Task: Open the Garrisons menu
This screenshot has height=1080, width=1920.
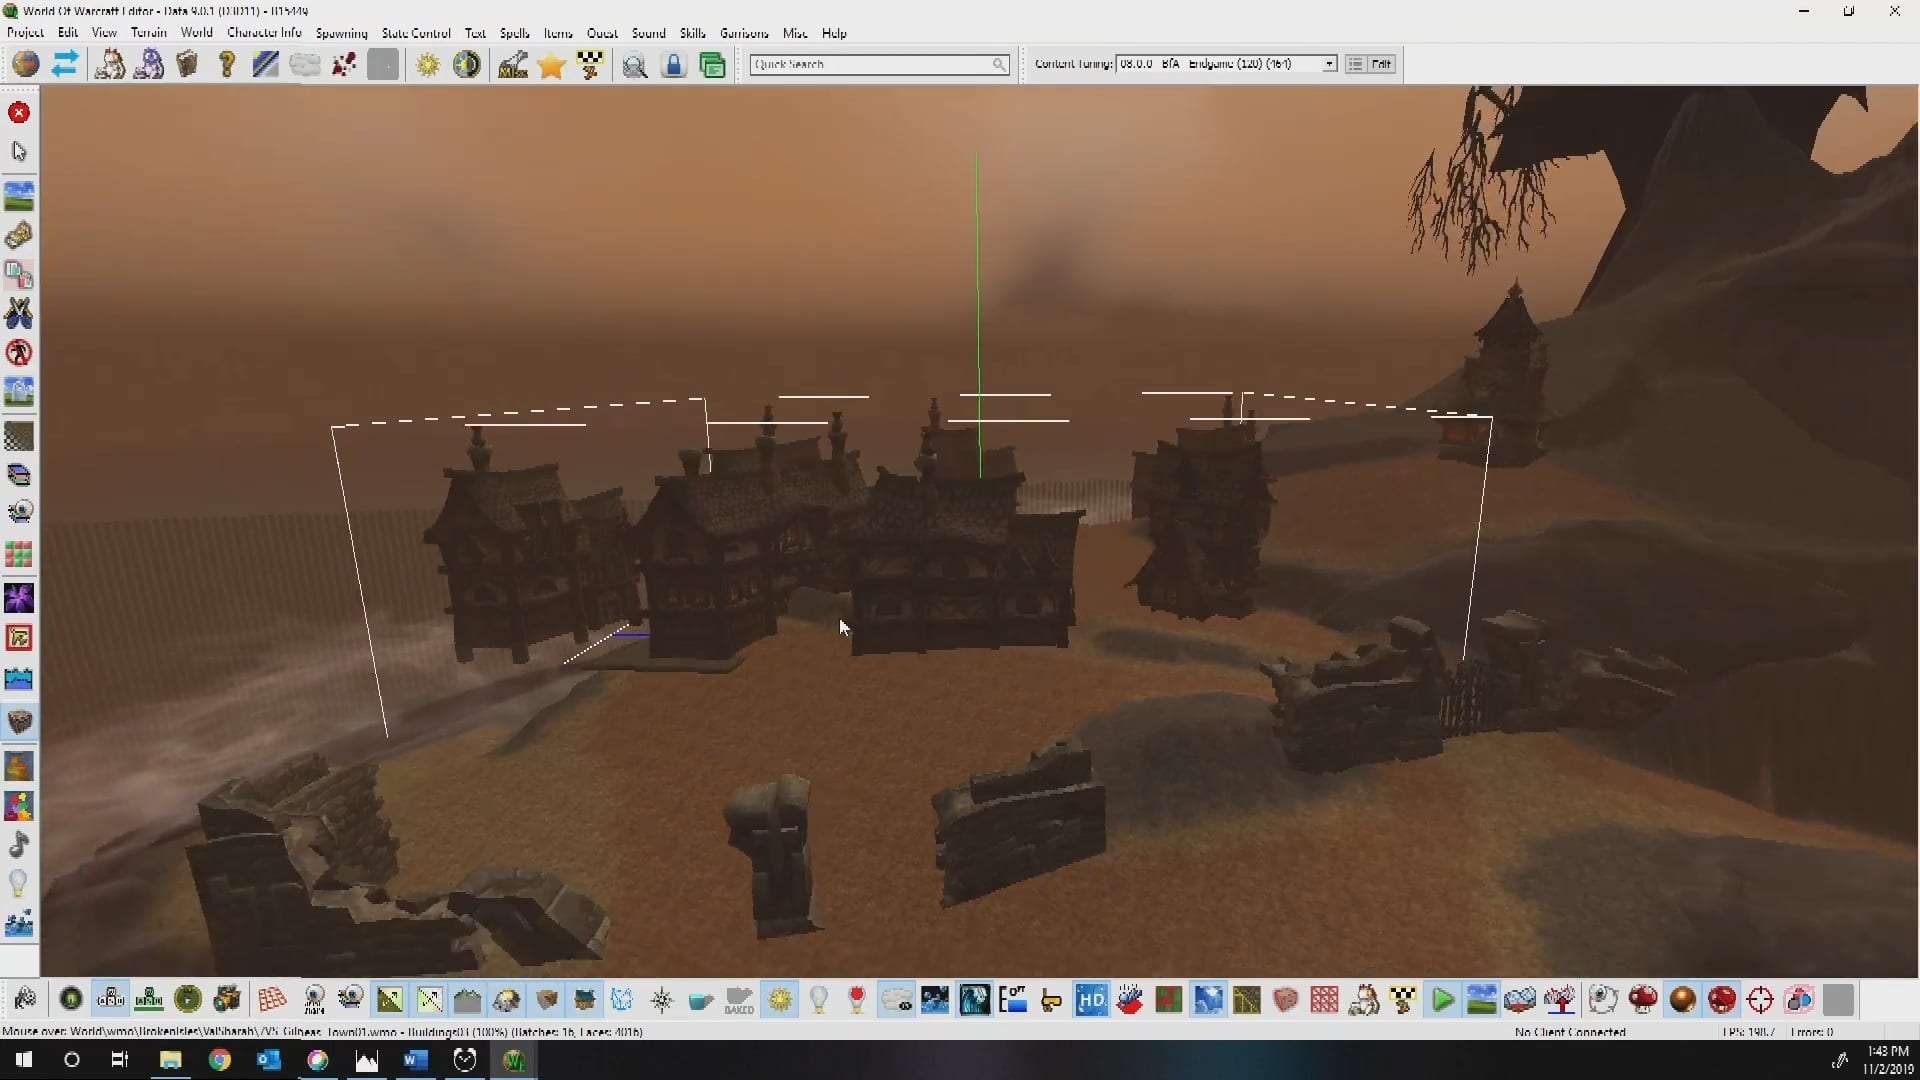Action: 744,33
